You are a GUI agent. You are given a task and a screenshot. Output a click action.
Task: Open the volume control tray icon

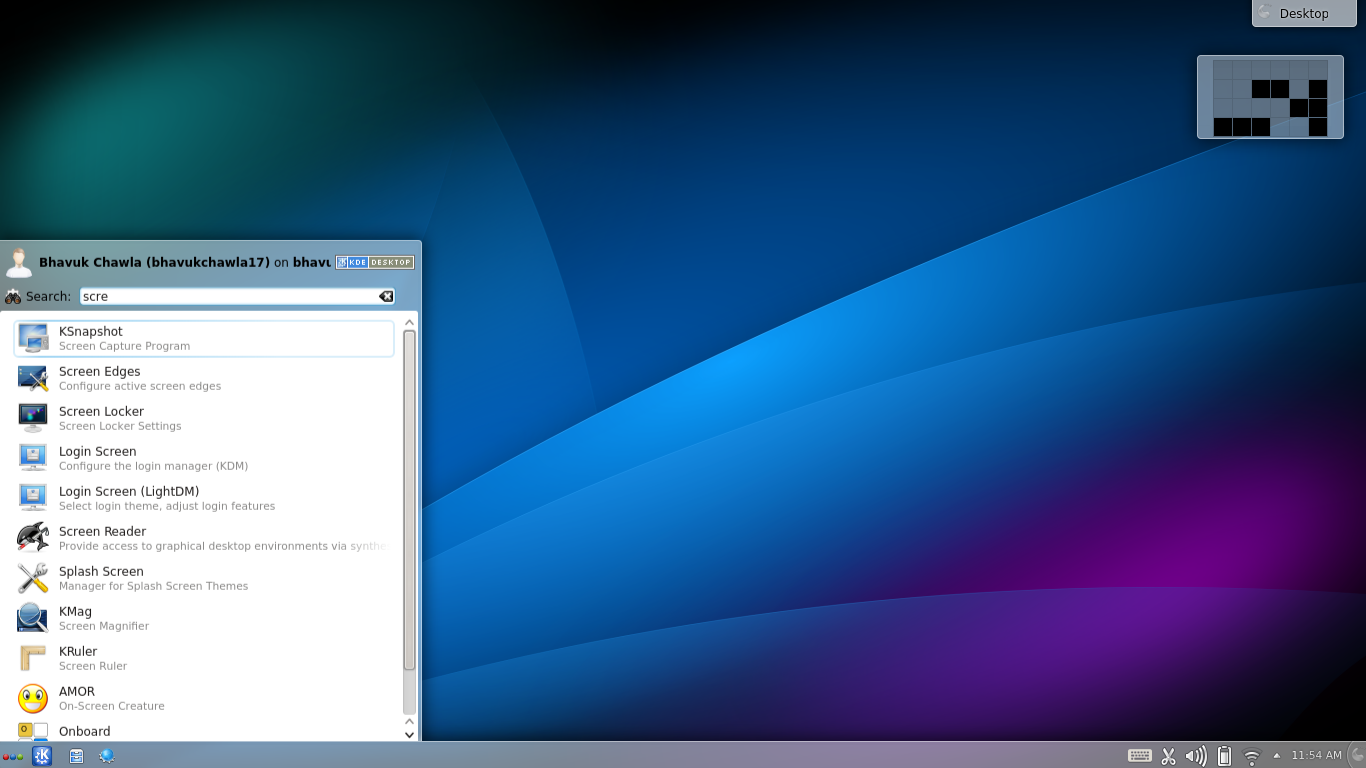1195,756
